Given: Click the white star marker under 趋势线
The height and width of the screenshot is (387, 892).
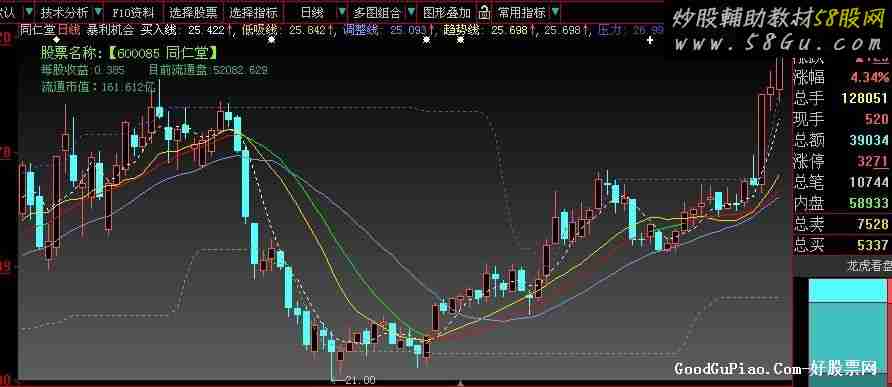Looking at the screenshot, I should tap(460, 40).
